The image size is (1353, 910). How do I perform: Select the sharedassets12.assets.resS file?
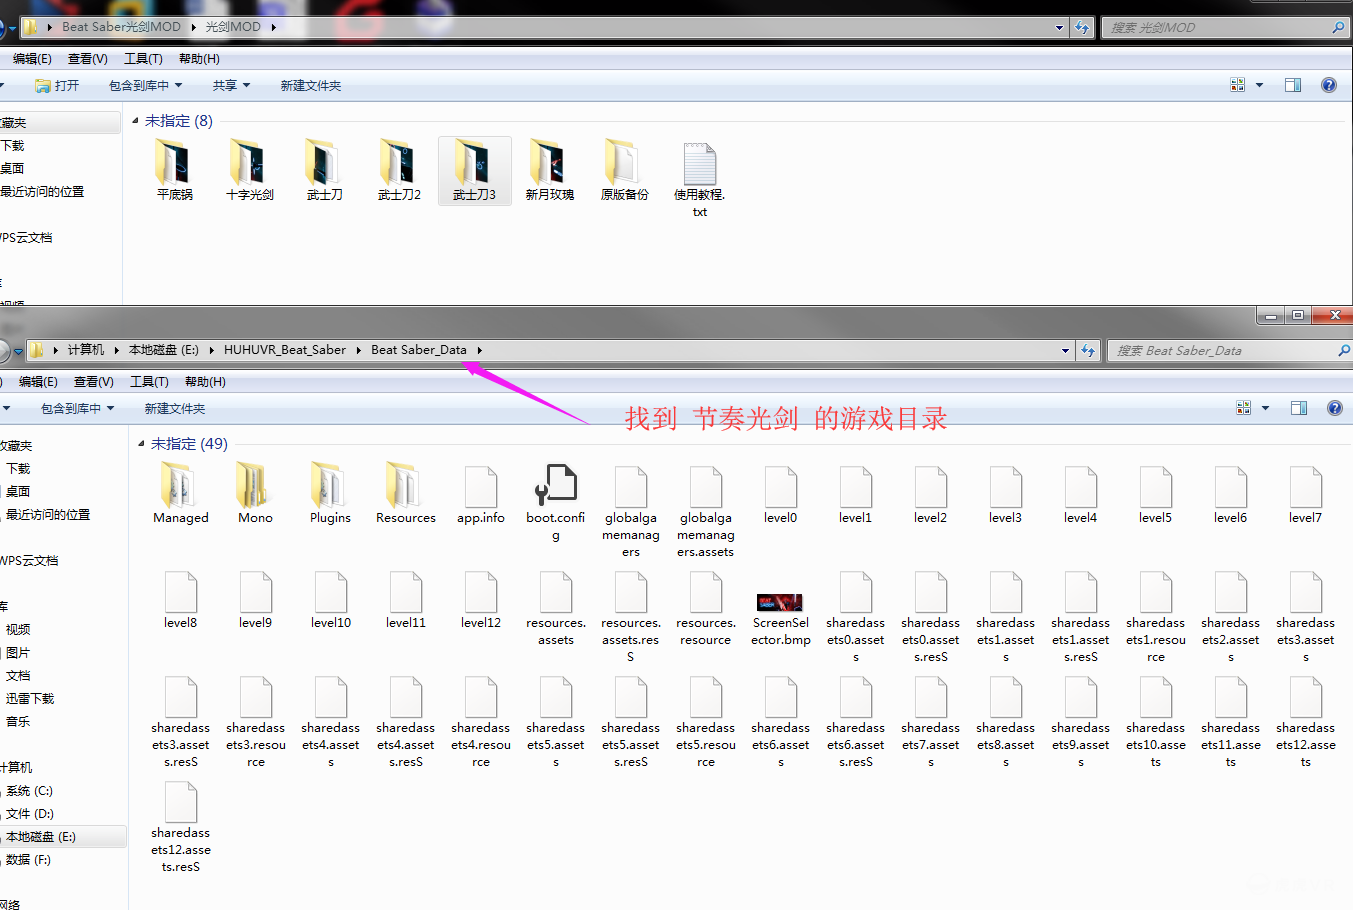point(181,827)
